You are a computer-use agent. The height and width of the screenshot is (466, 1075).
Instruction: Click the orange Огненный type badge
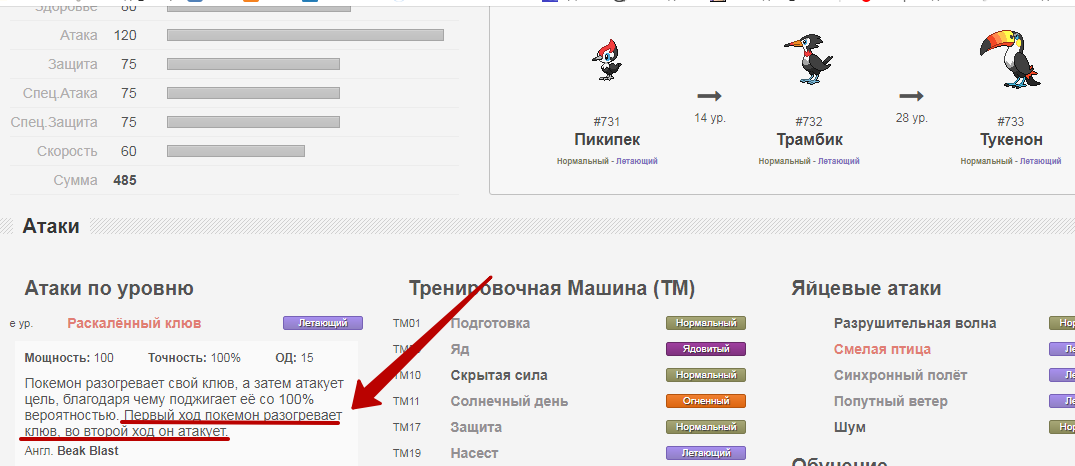tap(705, 401)
